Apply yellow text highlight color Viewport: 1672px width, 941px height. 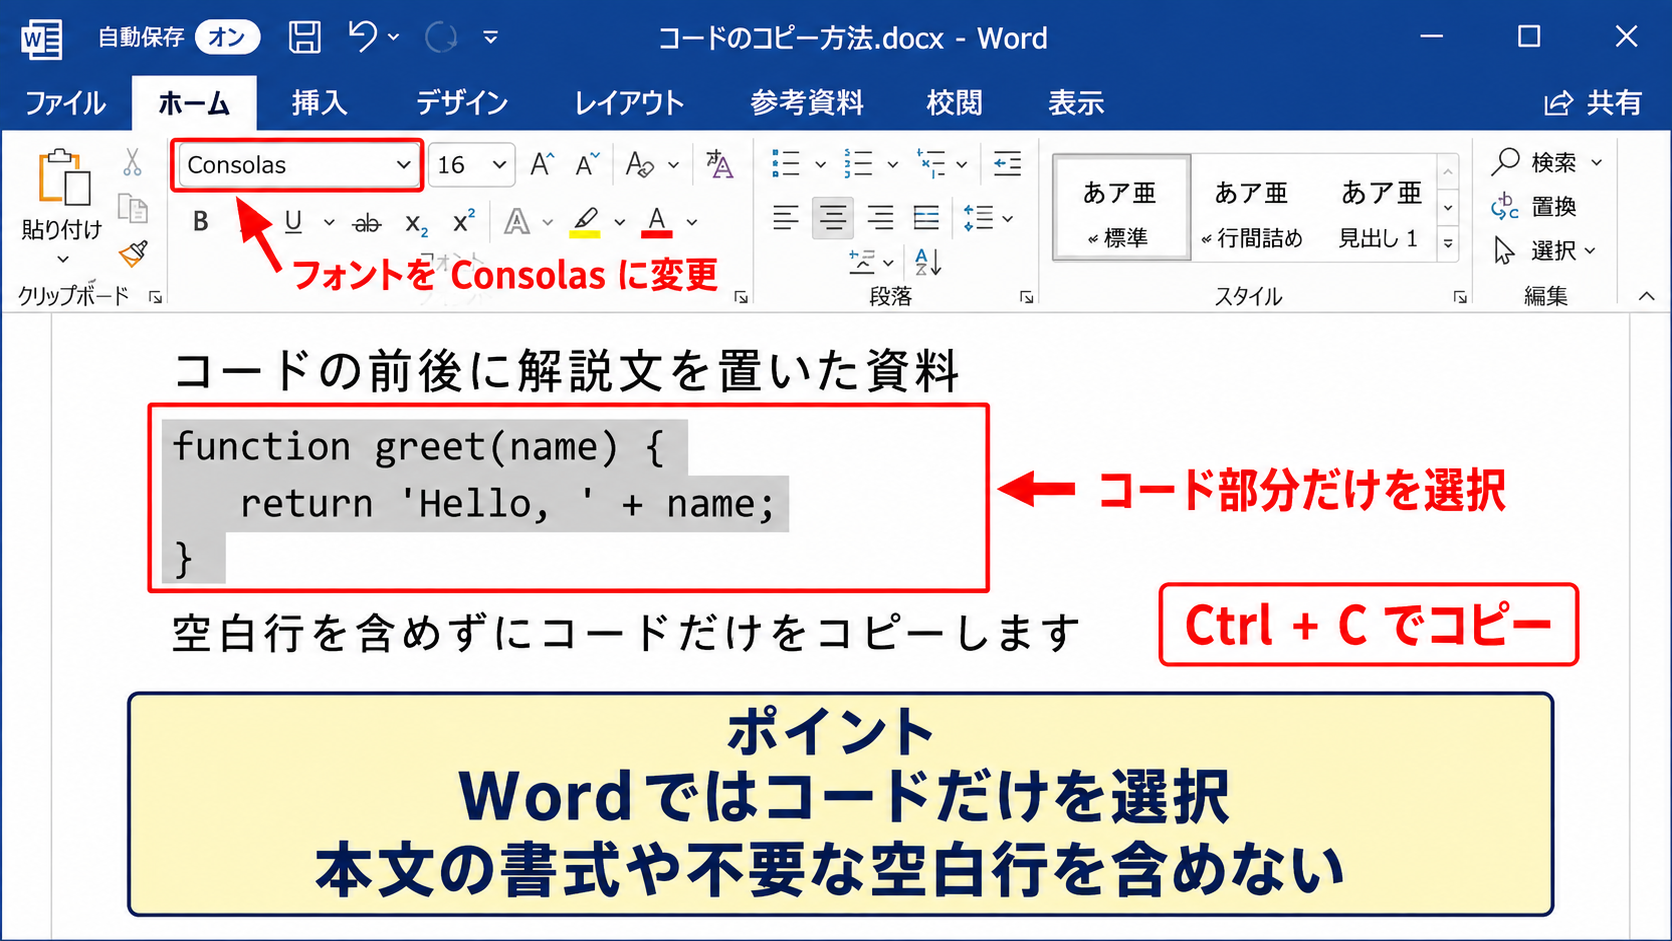(x=585, y=221)
